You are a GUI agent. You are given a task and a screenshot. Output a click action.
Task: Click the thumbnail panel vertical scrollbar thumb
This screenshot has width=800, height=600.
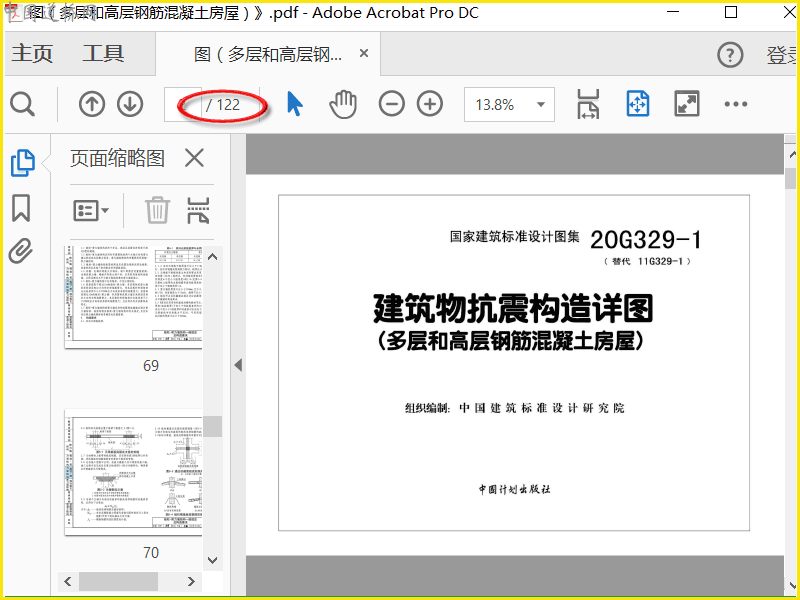(213, 427)
